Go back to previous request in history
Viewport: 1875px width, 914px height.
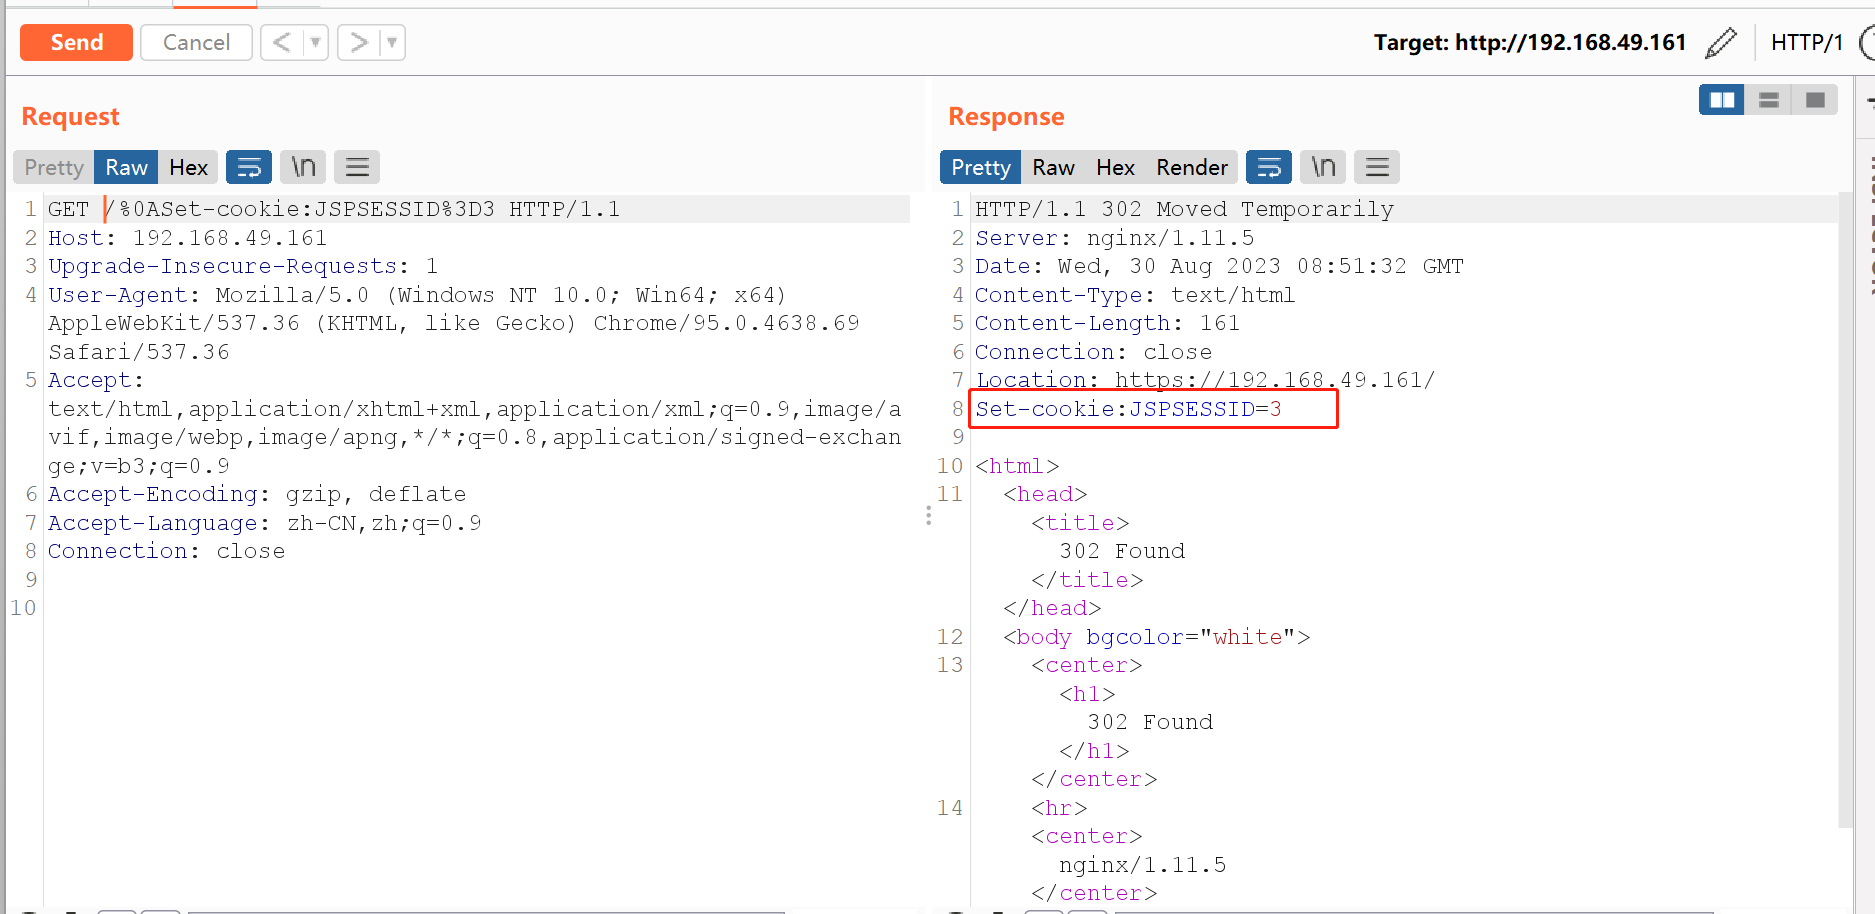pos(282,42)
